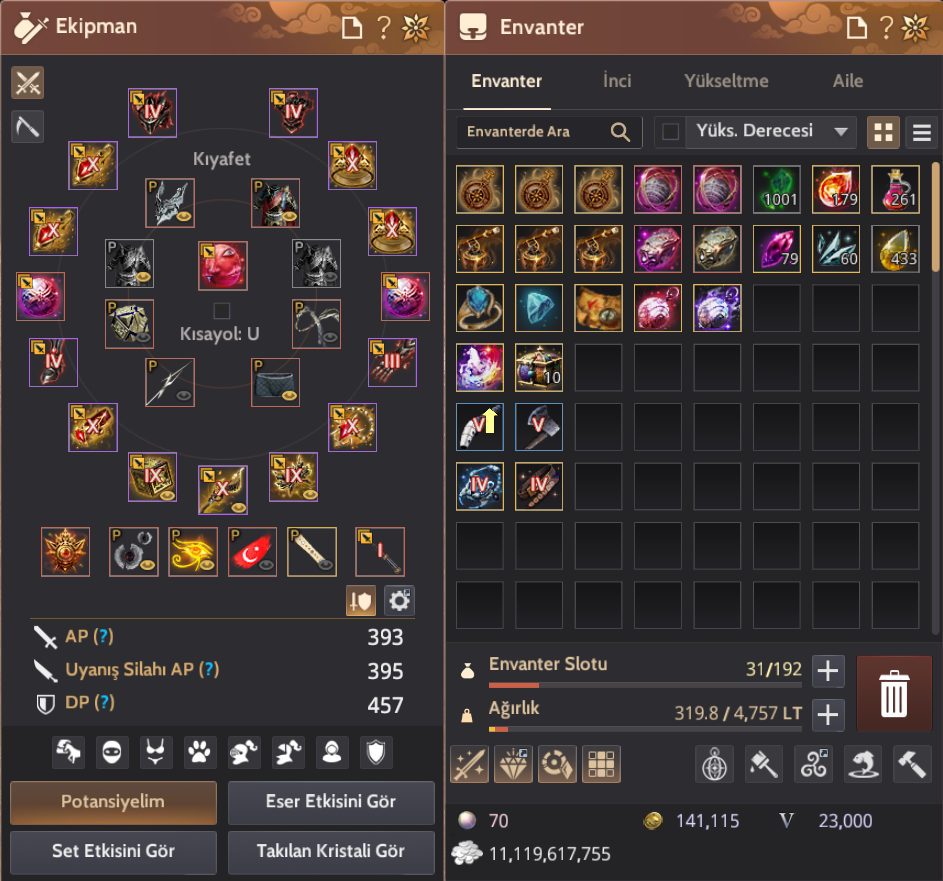Tick the checkbox beside Yüks. Derecesi
This screenshot has width=943, height=881.
coord(671,131)
